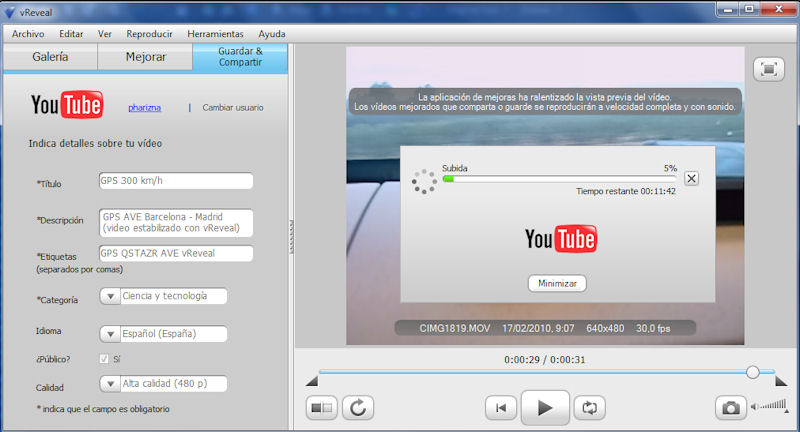Click the 5% upload percentage text

click(x=670, y=168)
